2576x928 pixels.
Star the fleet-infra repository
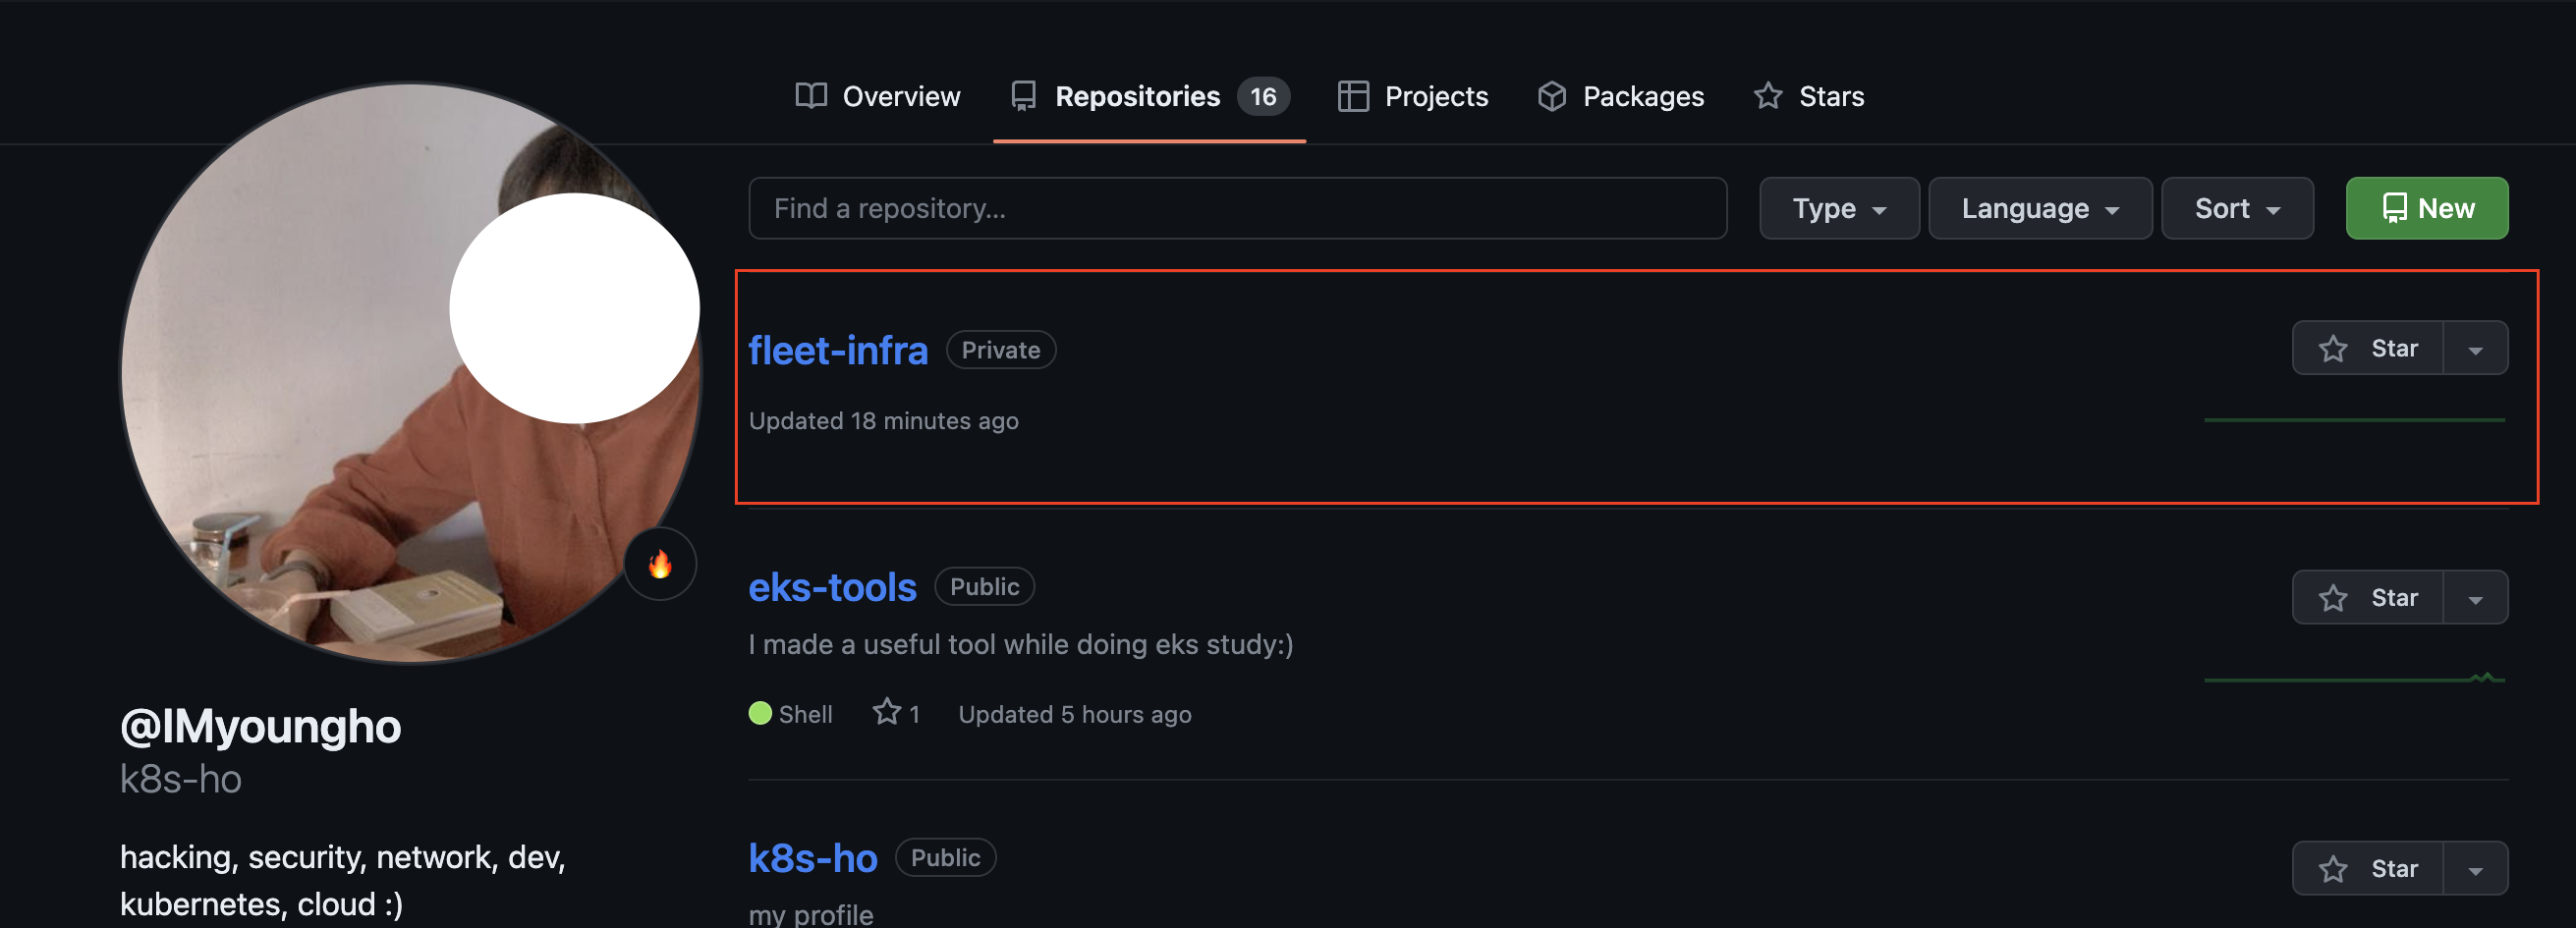tap(2367, 348)
